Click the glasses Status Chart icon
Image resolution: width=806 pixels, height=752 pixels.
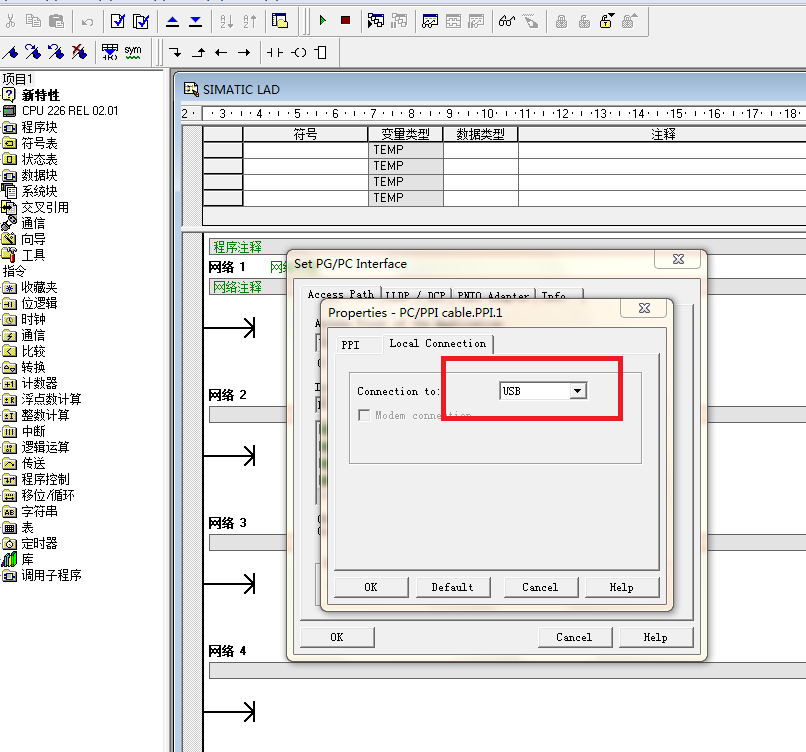(x=507, y=21)
